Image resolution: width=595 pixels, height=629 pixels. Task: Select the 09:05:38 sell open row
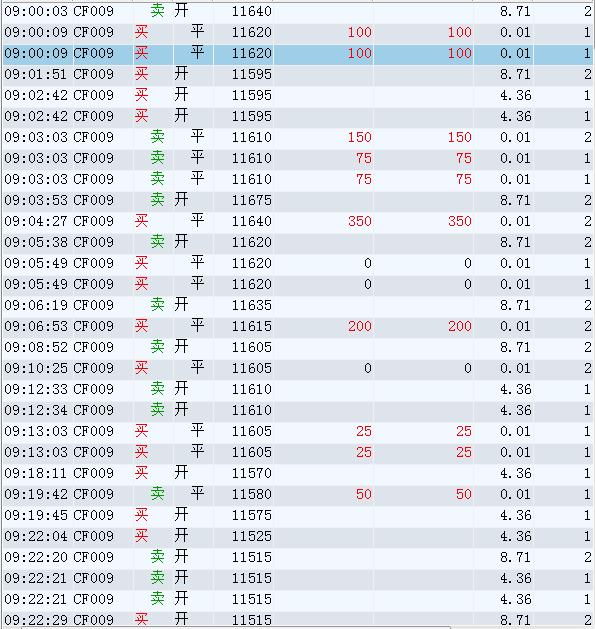click(298, 243)
